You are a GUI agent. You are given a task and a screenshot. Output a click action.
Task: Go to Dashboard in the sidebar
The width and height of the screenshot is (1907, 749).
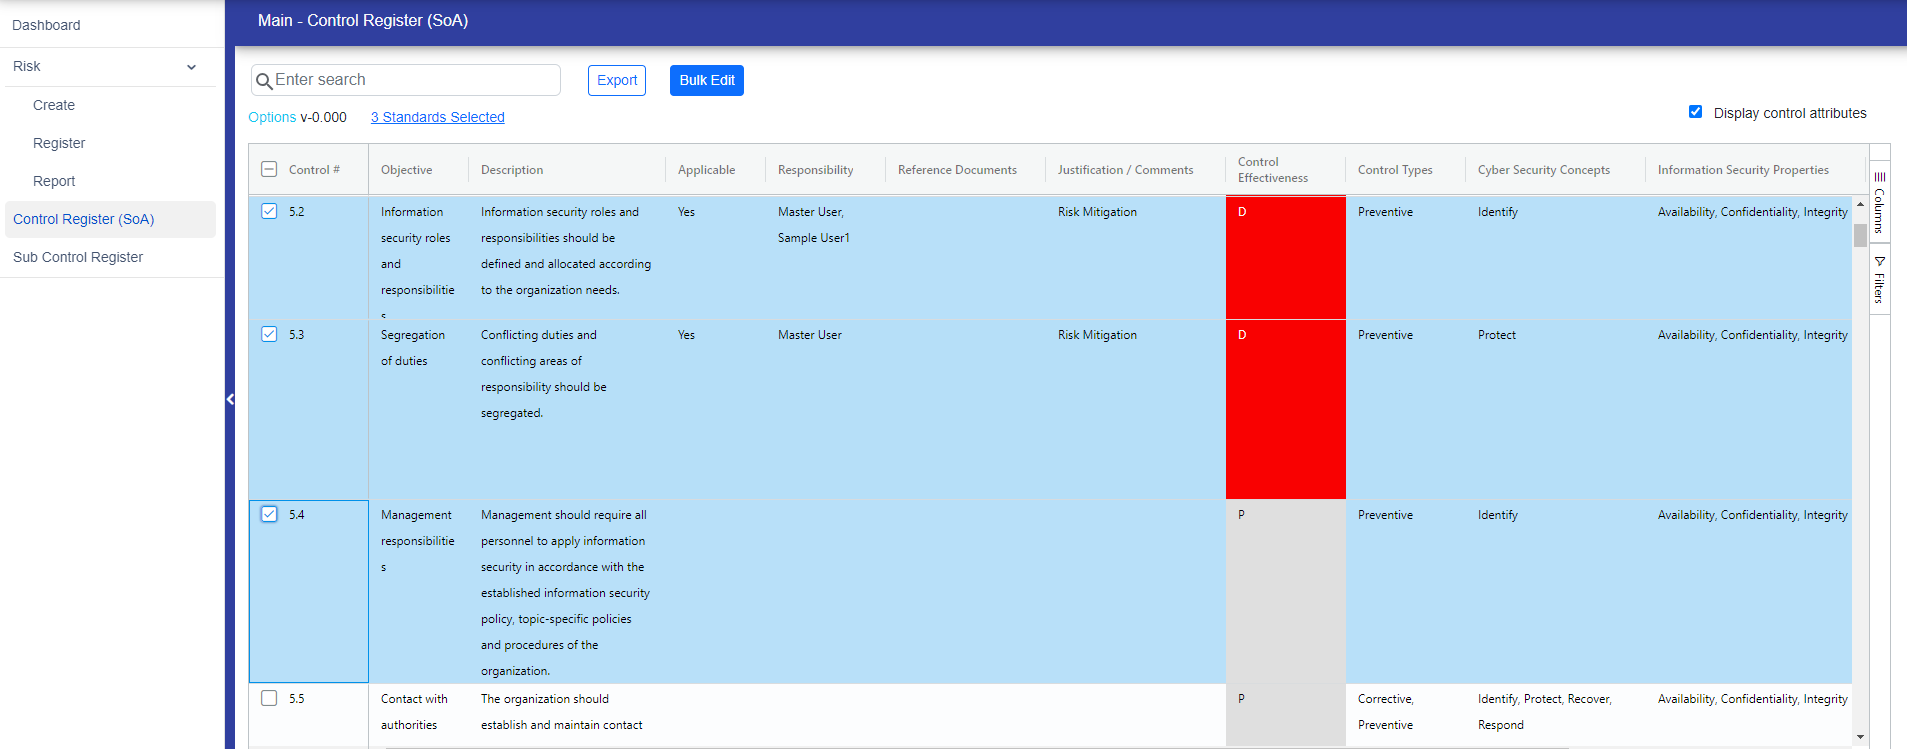click(46, 25)
